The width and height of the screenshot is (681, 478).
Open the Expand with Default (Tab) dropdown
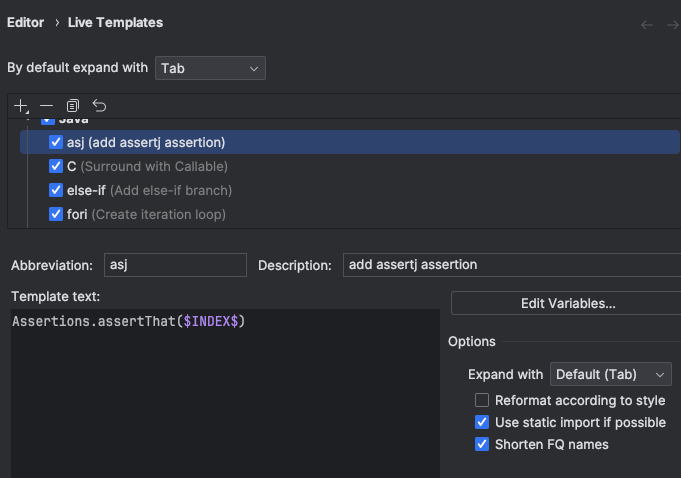611,374
